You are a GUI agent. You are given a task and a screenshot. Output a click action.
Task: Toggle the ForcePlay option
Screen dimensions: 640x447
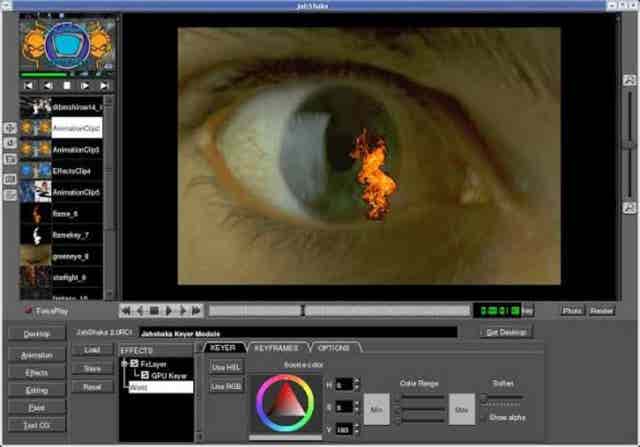(27, 312)
